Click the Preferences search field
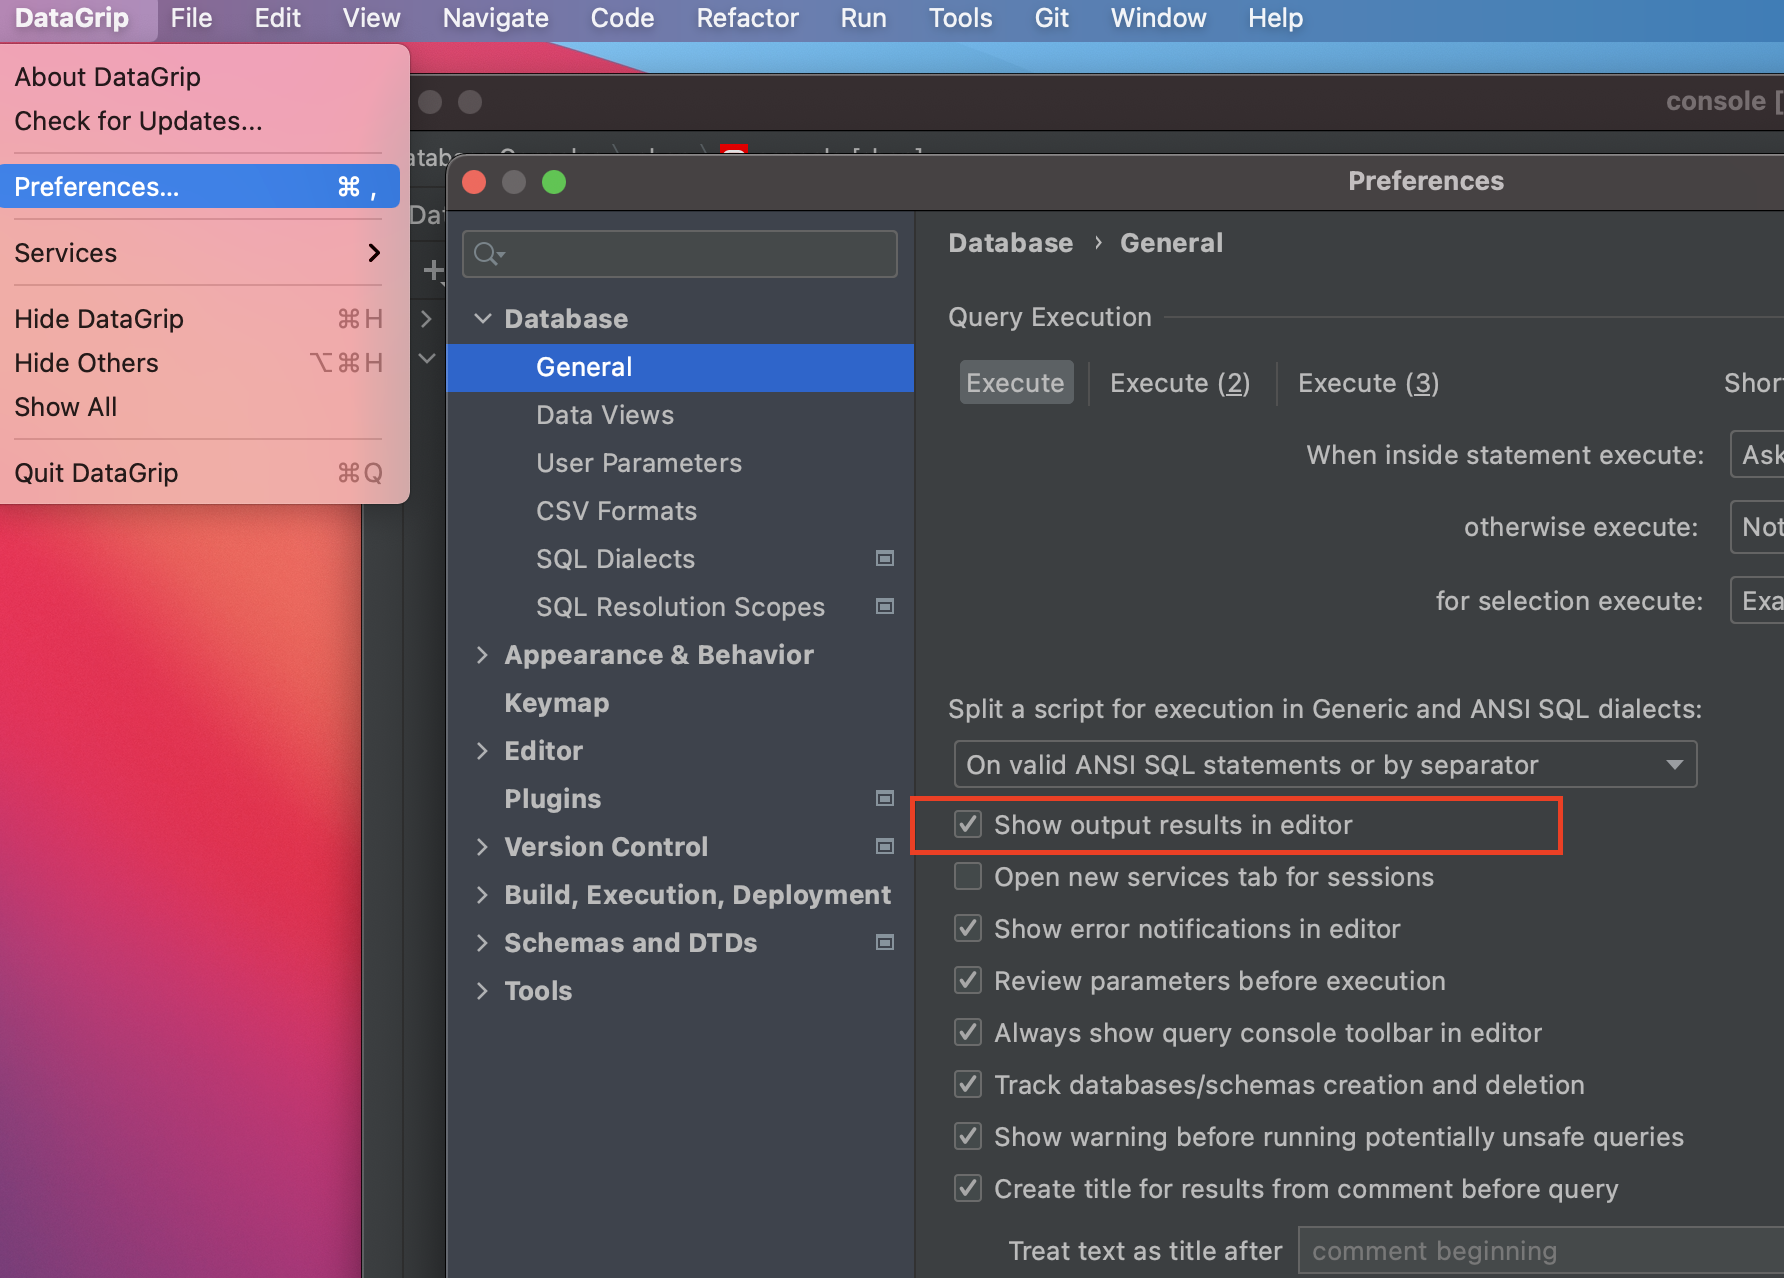Screen dimensions: 1784x1278 coord(680,254)
